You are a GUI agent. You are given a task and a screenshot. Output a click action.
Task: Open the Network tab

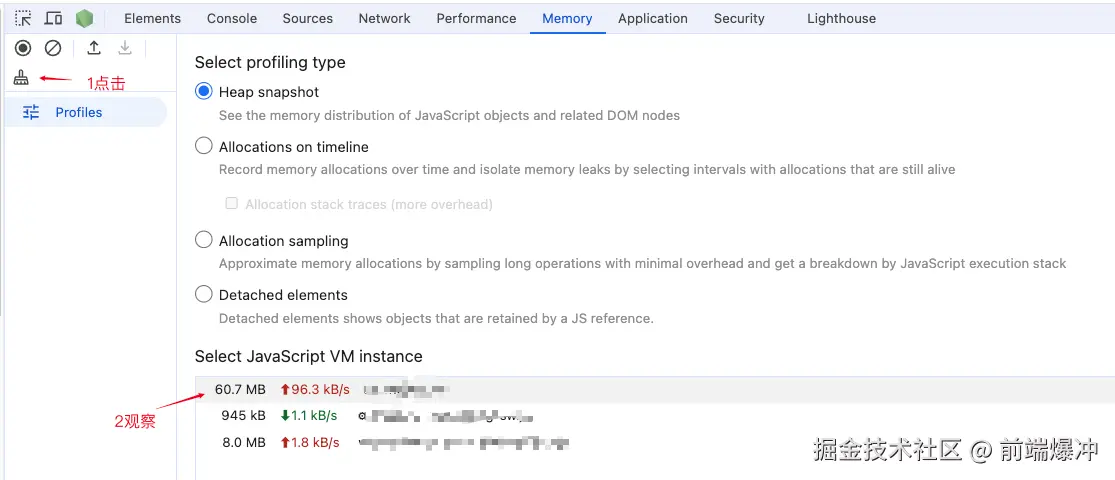[384, 18]
